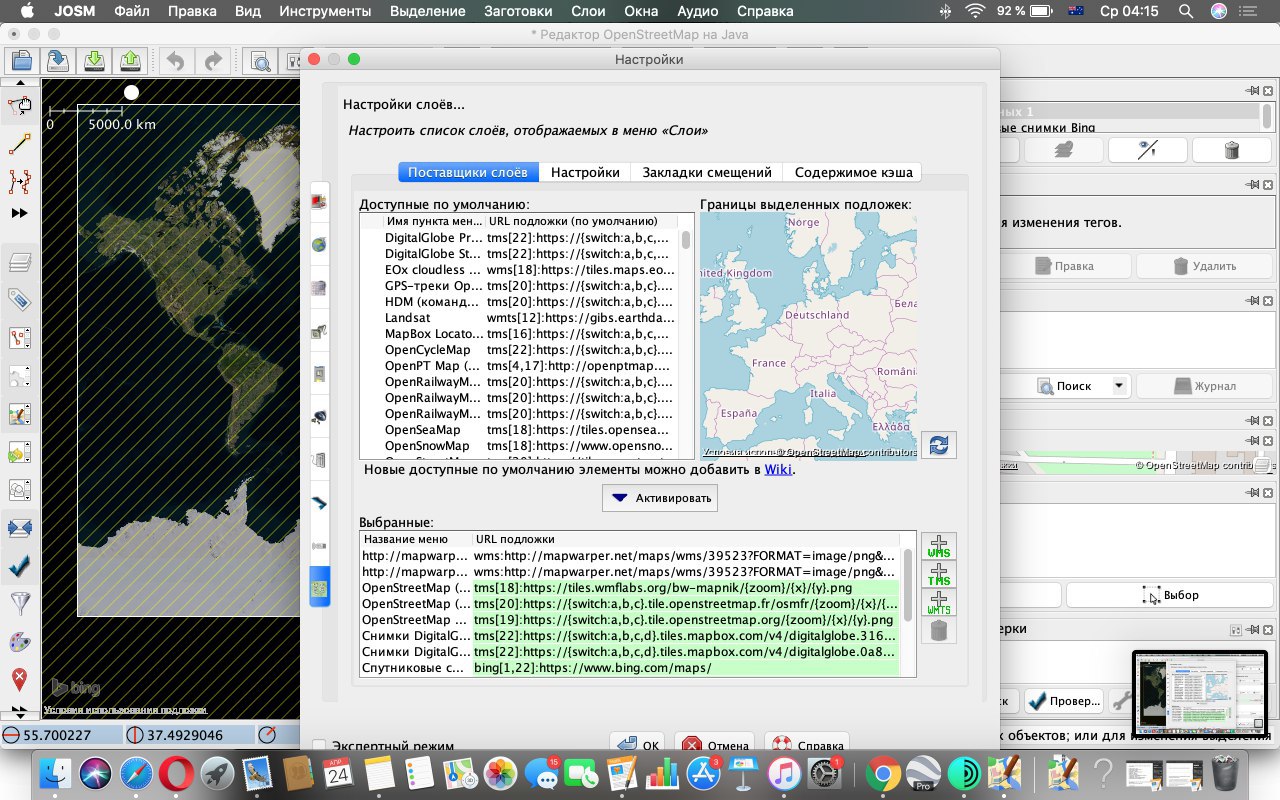The image size is (1280, 800).
Task: Open the Заготовки menu in menu bar
Action: pos(516,11)
